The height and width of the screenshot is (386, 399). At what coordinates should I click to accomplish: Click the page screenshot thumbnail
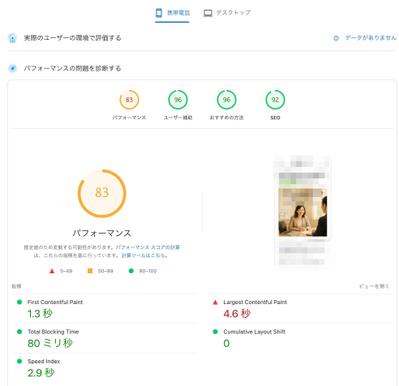pos(302,211)
